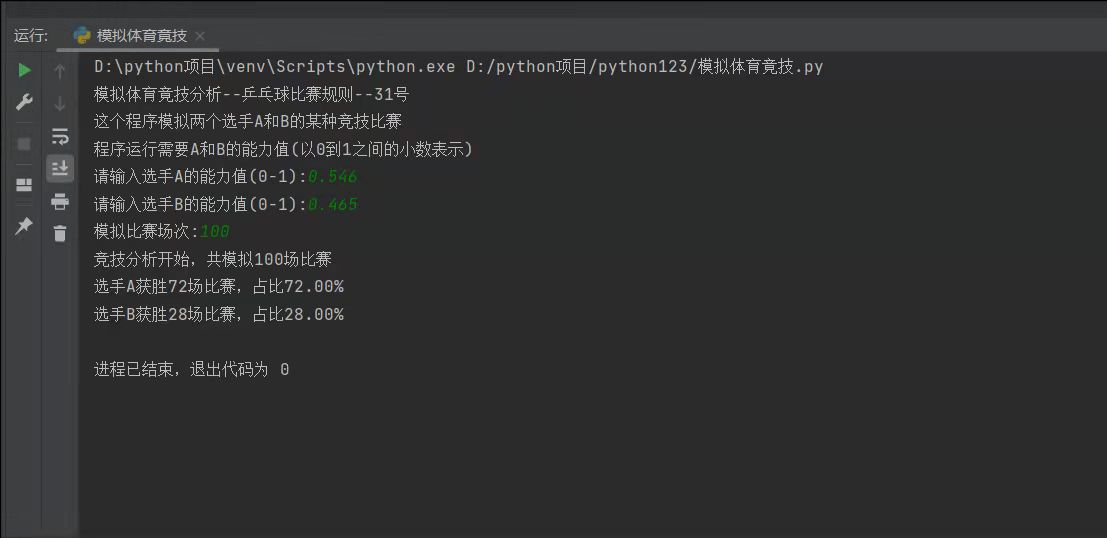This screenshot has width=1107, height=538.
Task: Click the up arrow navigation icon
Action: point(60,71)
